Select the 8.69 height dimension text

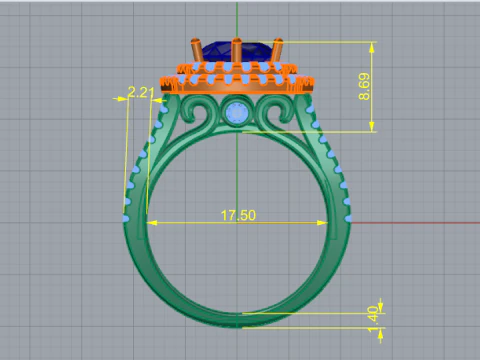[364, 87]
